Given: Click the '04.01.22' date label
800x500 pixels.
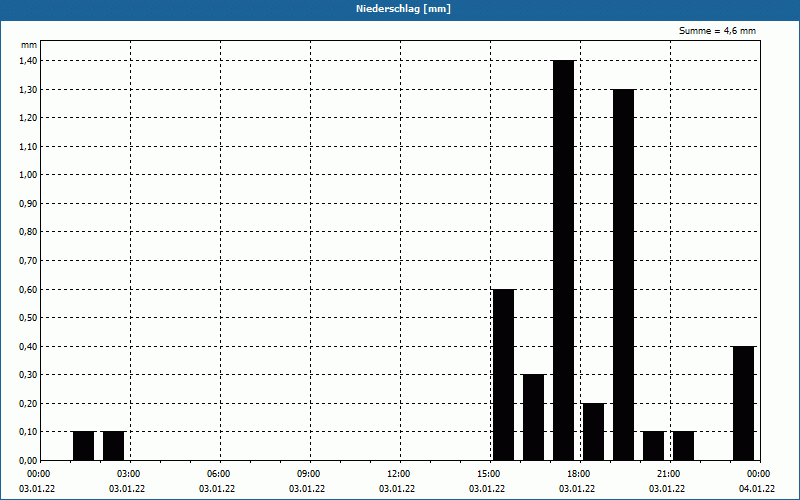Looking at the screenshot, I should (x=757, y=489).
